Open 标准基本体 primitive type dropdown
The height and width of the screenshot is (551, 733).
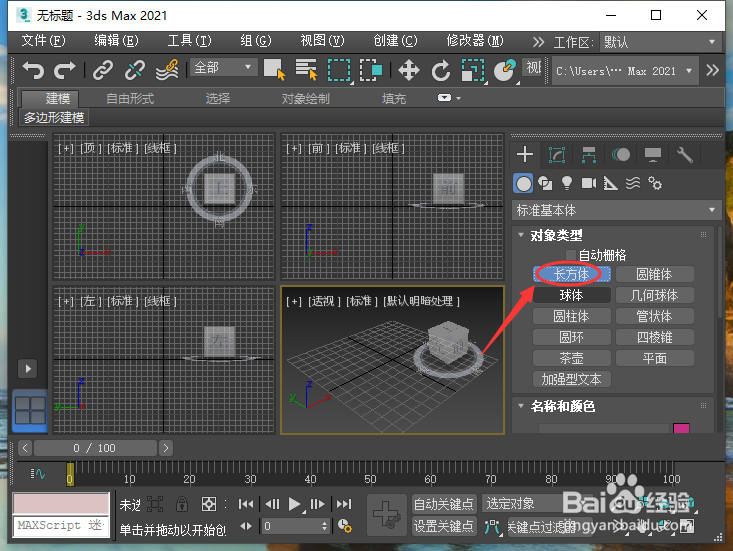617,210
